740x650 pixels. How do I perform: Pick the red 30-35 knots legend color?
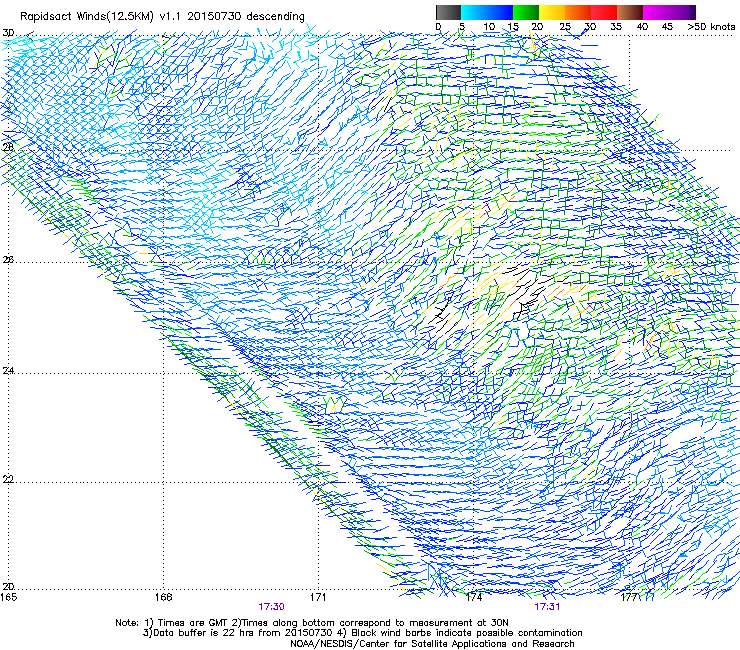604,12
